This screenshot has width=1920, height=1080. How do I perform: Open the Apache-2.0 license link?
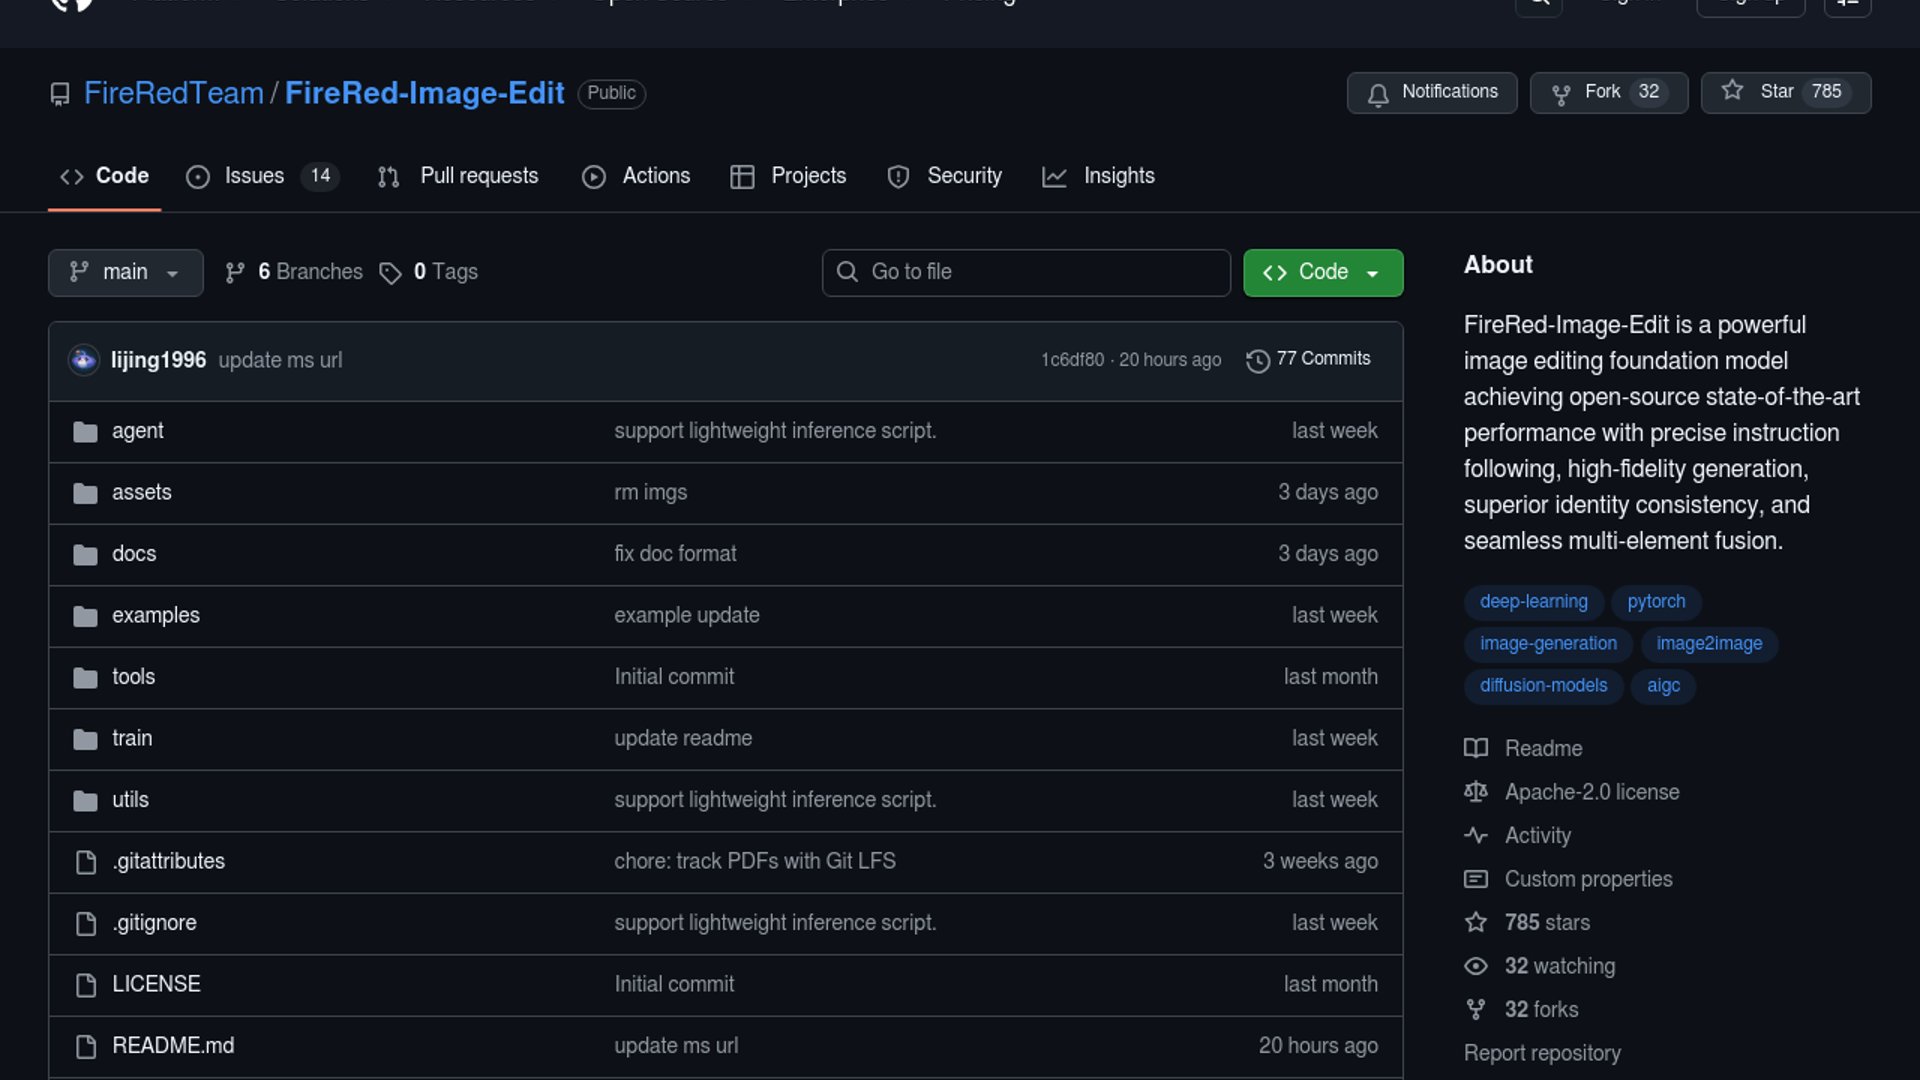pyautogui.click(x=1591, y=792)
